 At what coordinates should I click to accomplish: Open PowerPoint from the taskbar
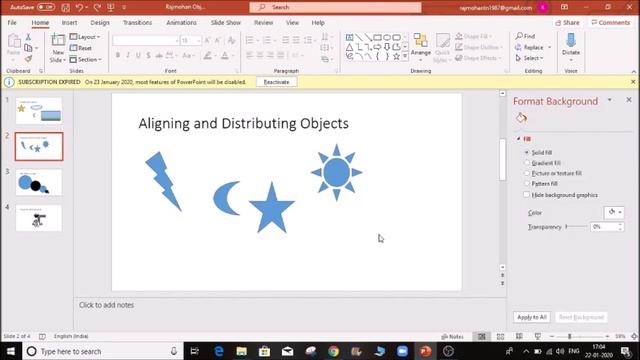(x=425, y=351)
